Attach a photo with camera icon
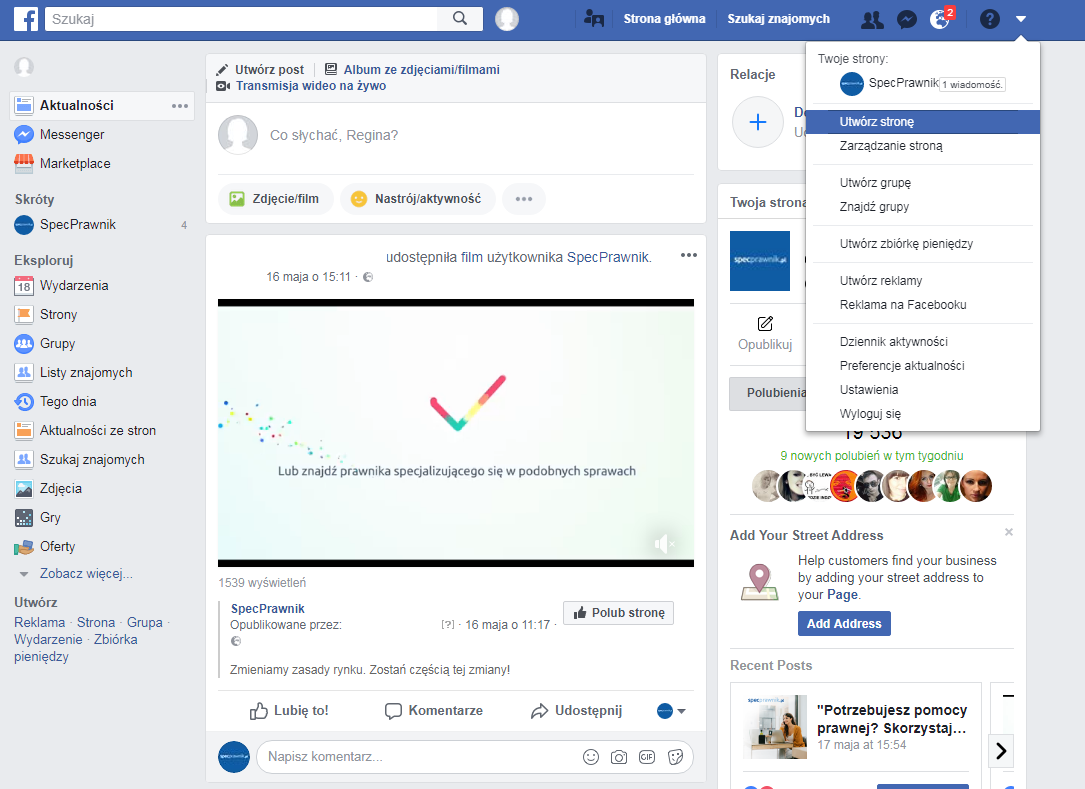This screenshot has width=1085, height=789. point(619,757)
